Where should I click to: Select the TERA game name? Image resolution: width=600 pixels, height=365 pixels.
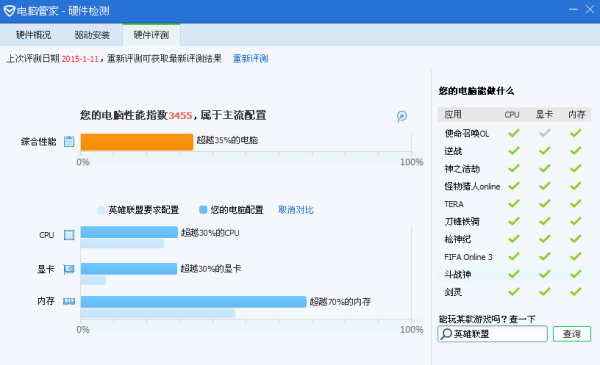point(454,204)
